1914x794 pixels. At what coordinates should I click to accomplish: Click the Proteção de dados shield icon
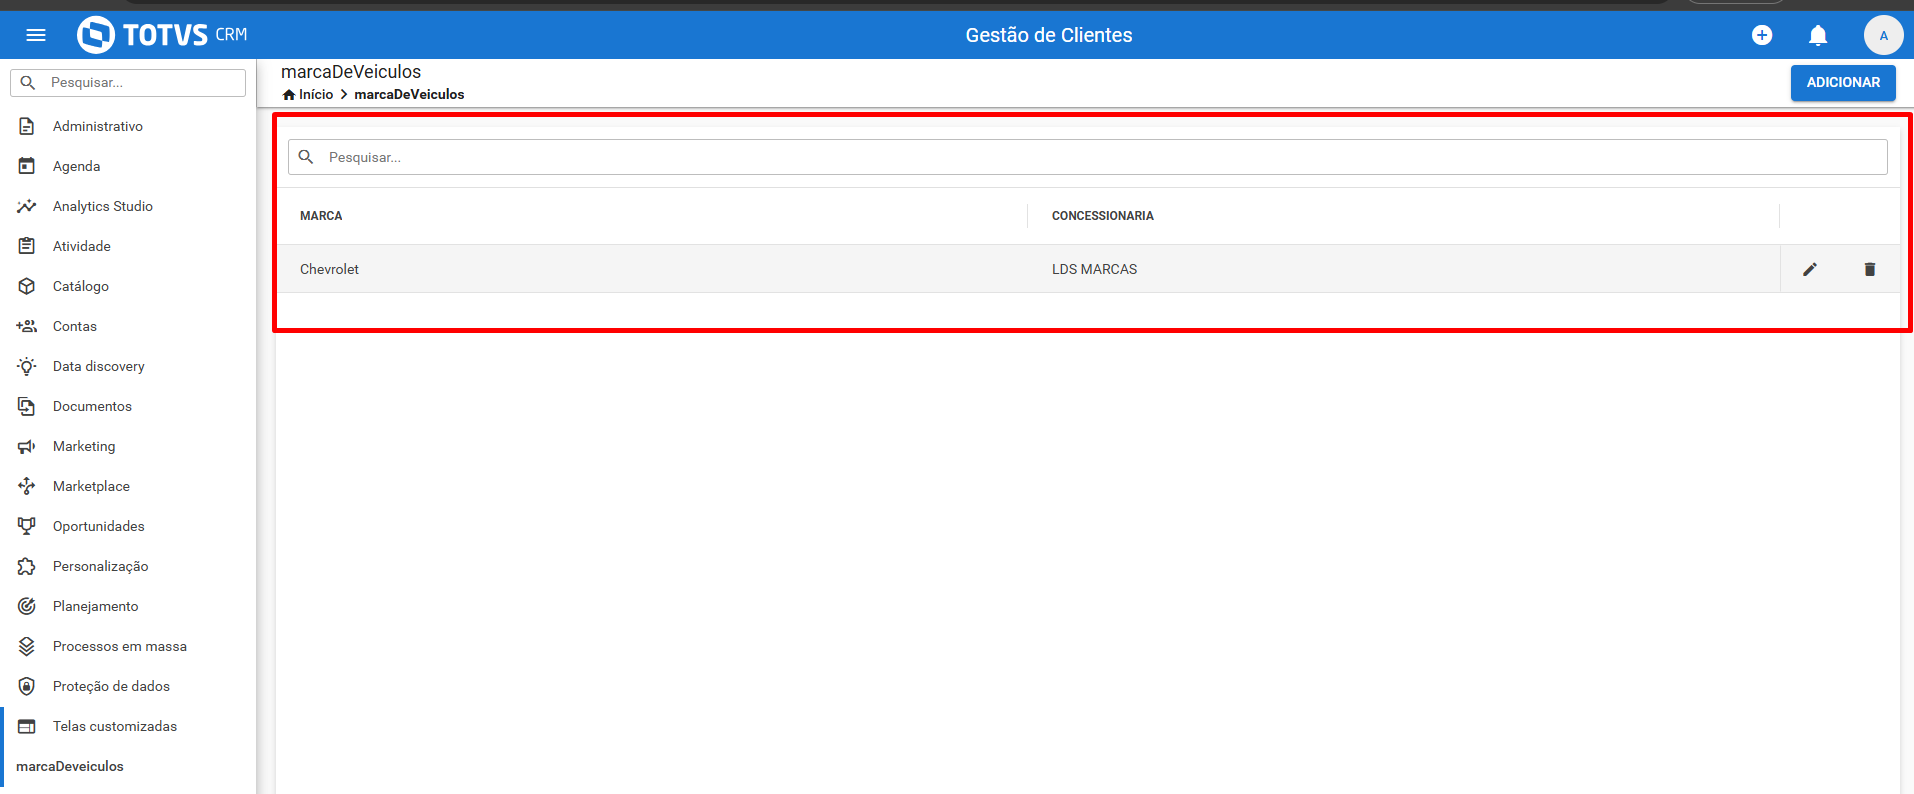click(27, 686)
